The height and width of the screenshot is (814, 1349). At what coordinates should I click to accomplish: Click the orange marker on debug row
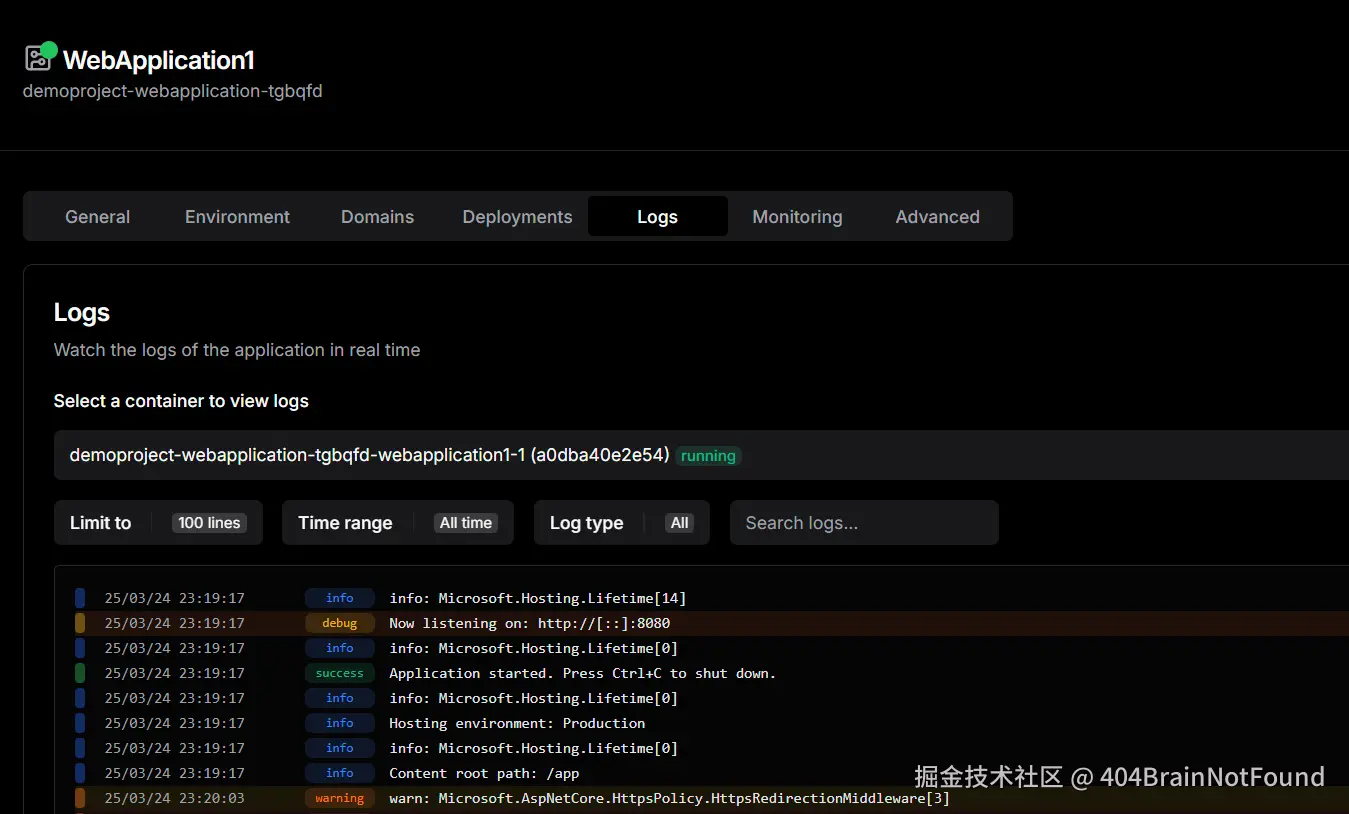pyautogui.click(x=80, y=623)
